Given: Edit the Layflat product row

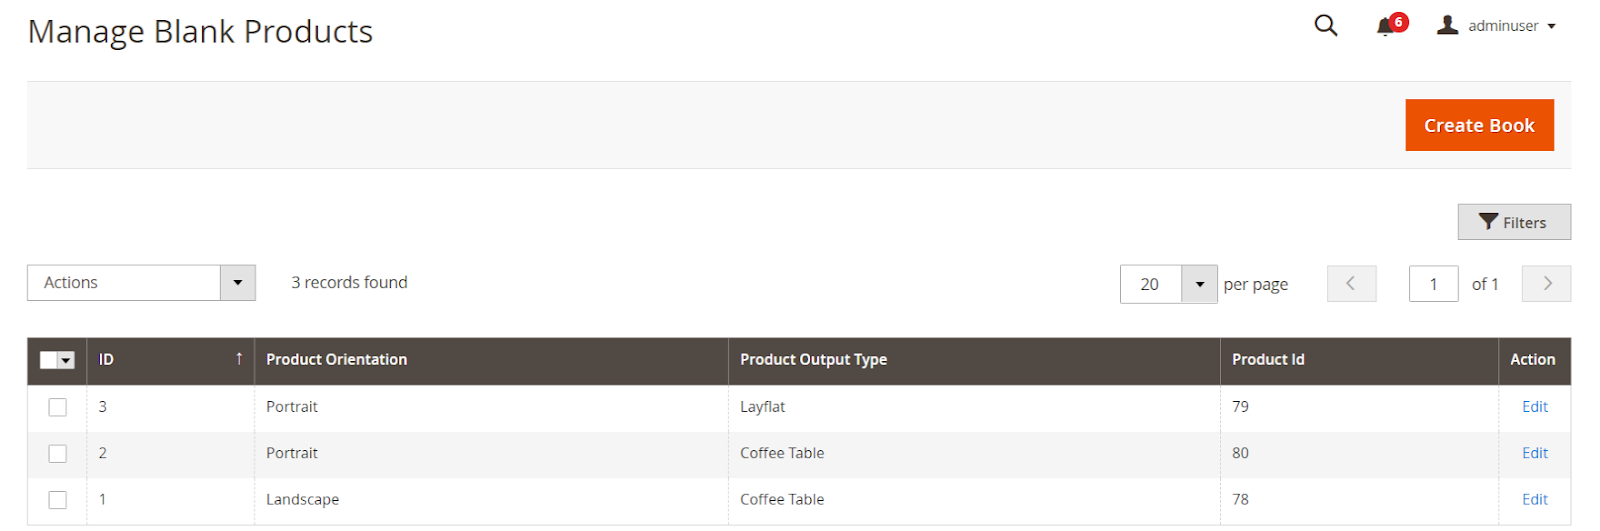Looking at the screenshot, I should tap(1534, 407).
